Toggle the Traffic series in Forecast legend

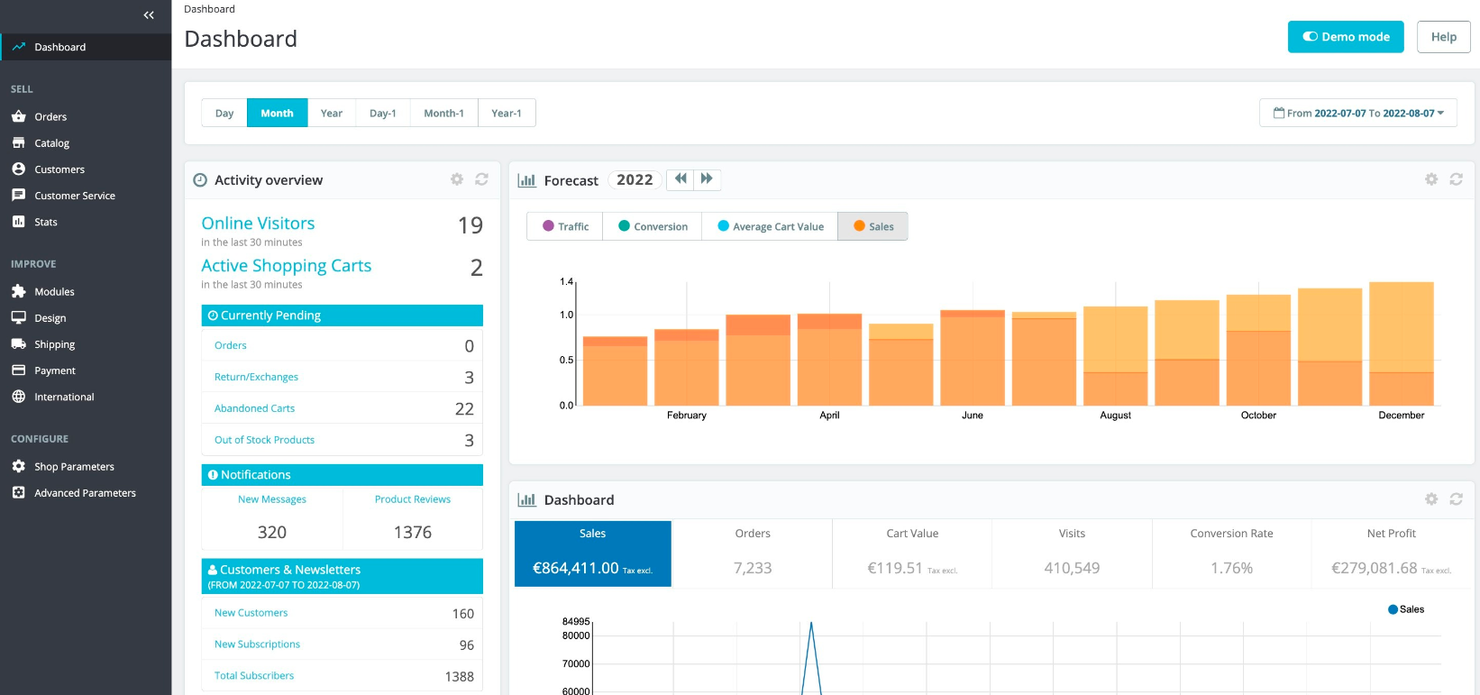click(564, 226)
